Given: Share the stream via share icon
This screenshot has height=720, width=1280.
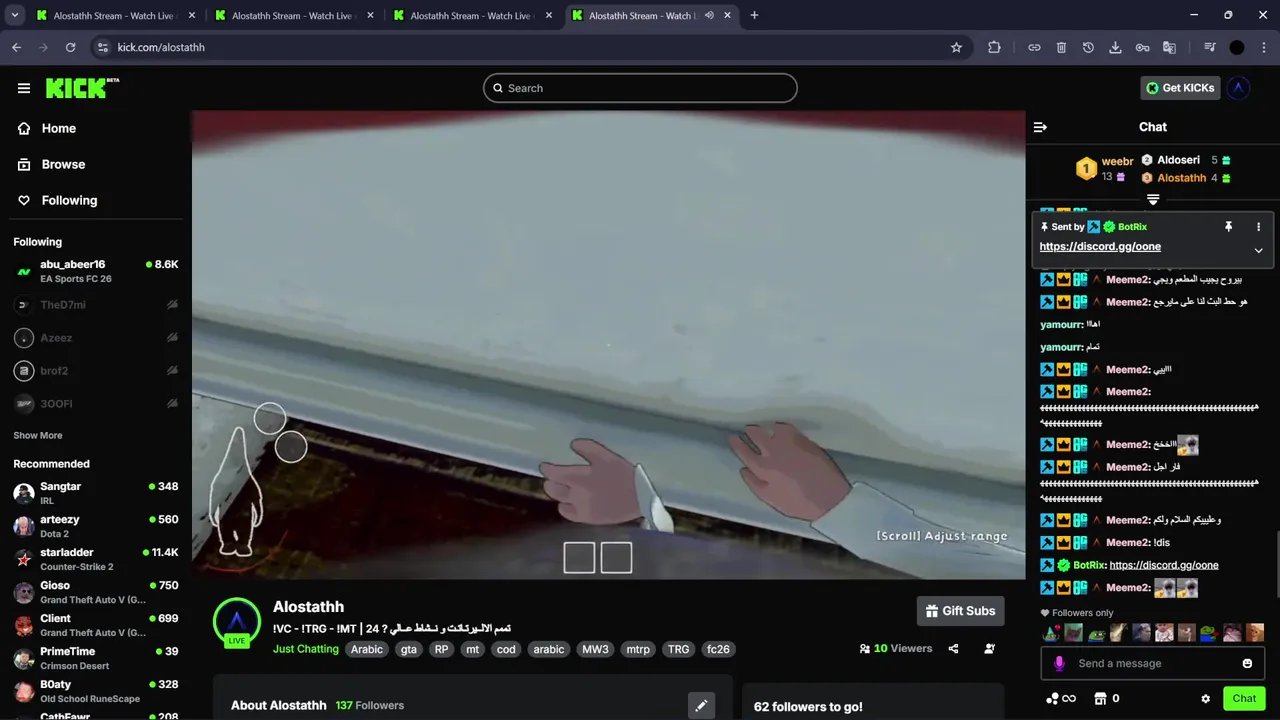Looking at the screenshot, I should point(953,649).
